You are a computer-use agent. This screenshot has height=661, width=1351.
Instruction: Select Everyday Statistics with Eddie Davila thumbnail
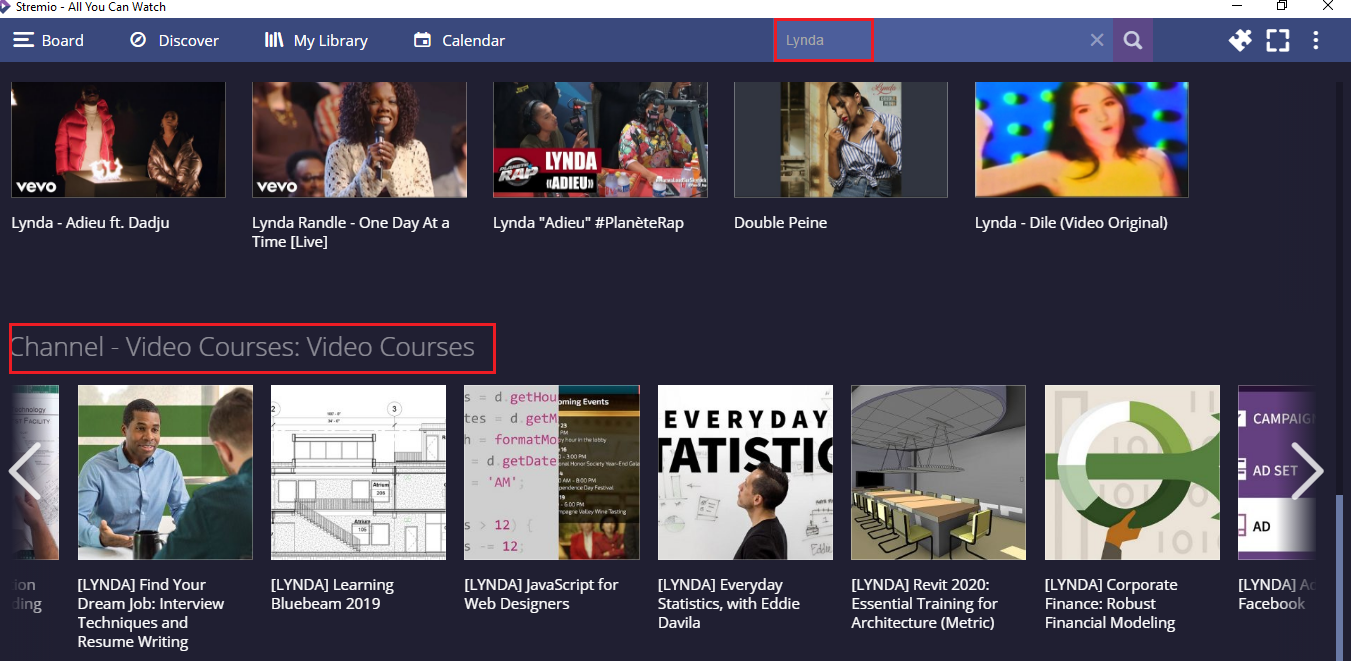point(745,472)
